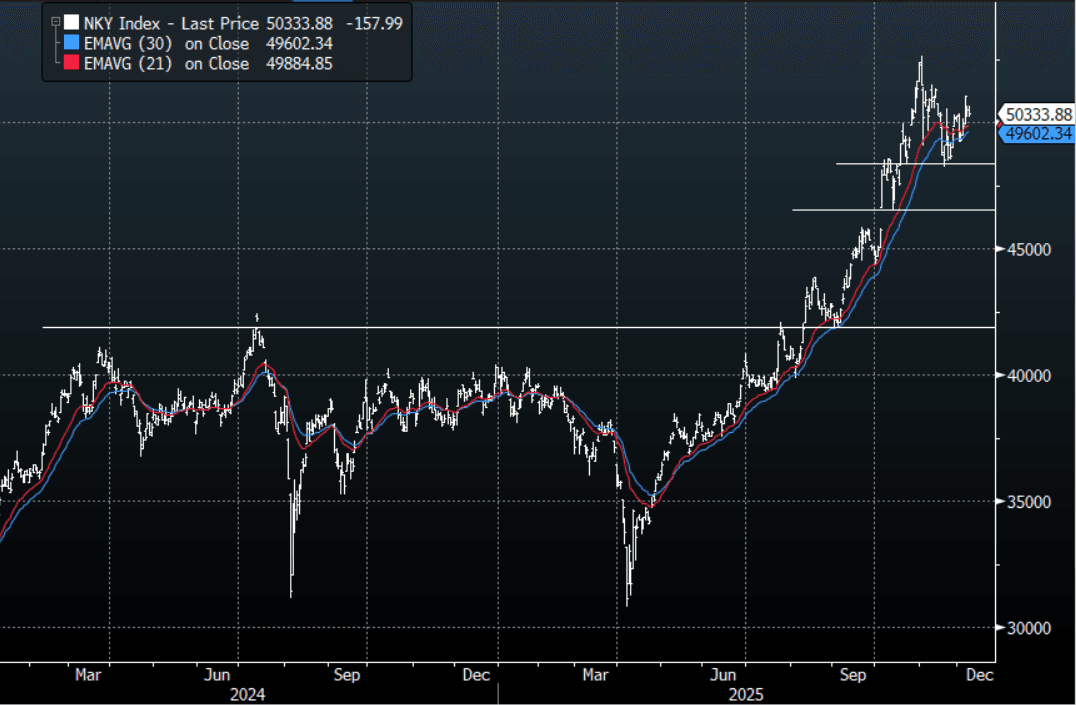Viewport: 1076px width, 705px height.
Task: Collapse the legend tree via minus box
Action: click(x=54, y=22)
